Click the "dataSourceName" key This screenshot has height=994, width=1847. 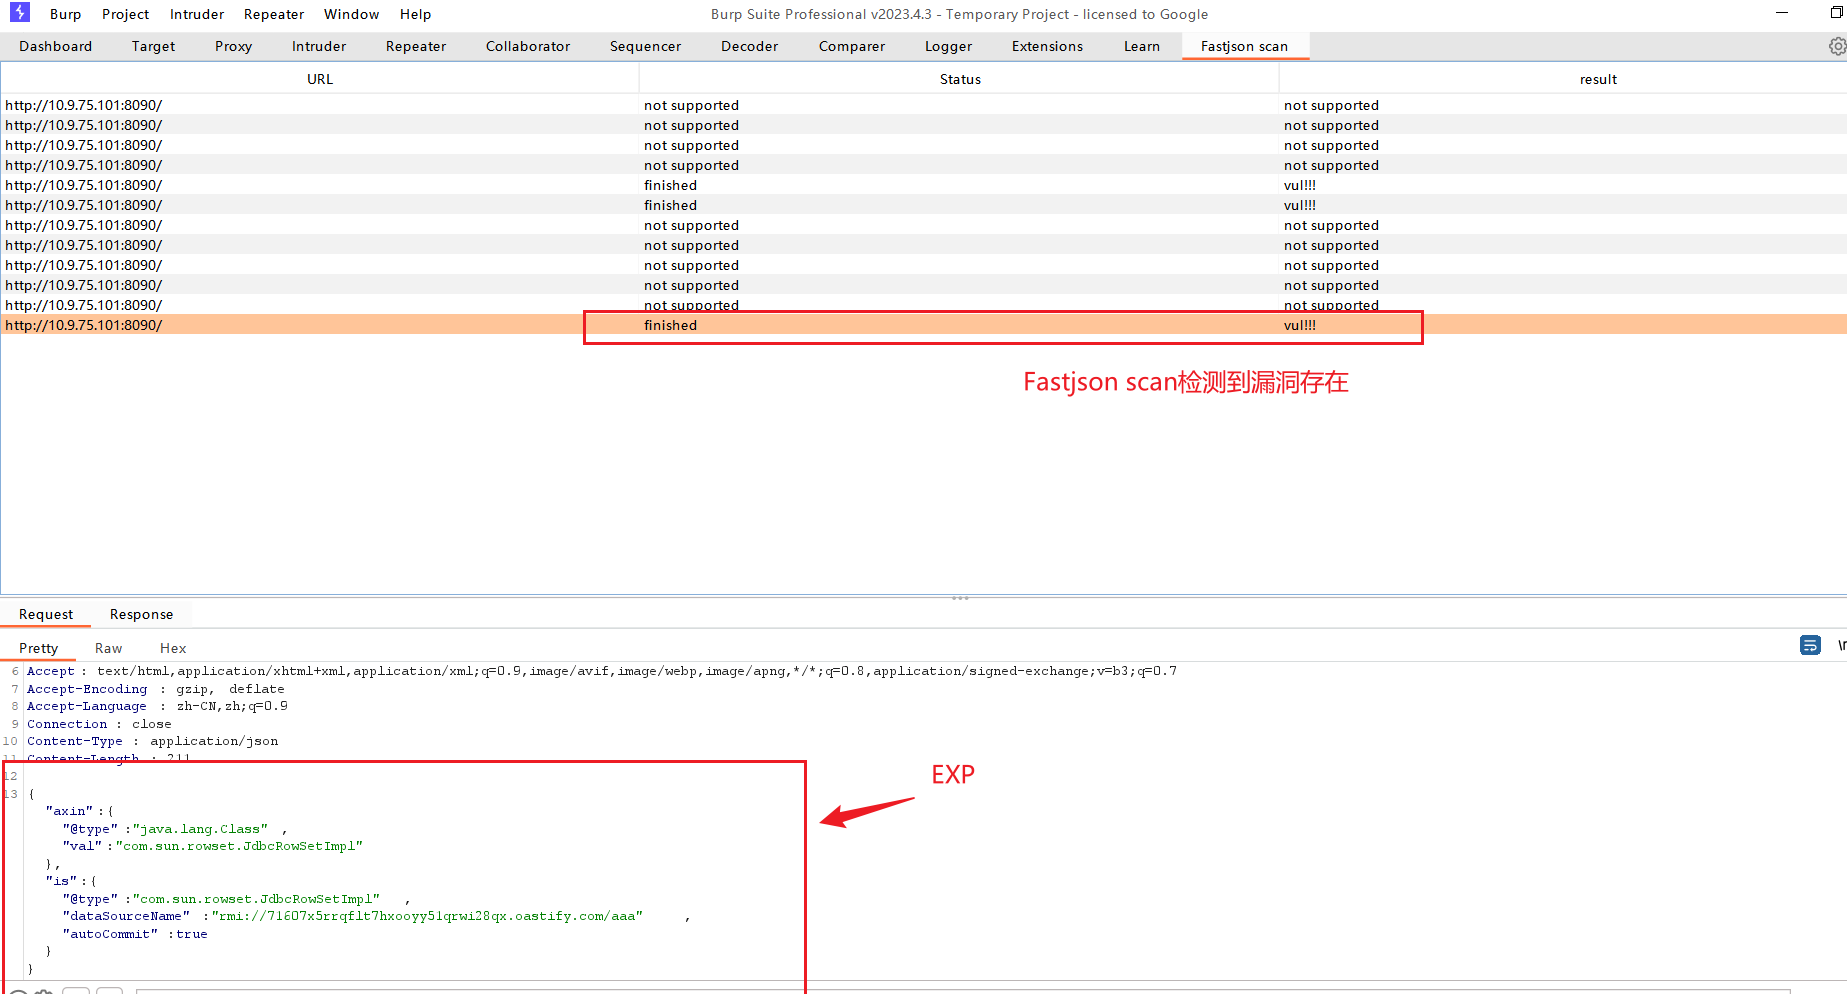click(x=126, y=916)
